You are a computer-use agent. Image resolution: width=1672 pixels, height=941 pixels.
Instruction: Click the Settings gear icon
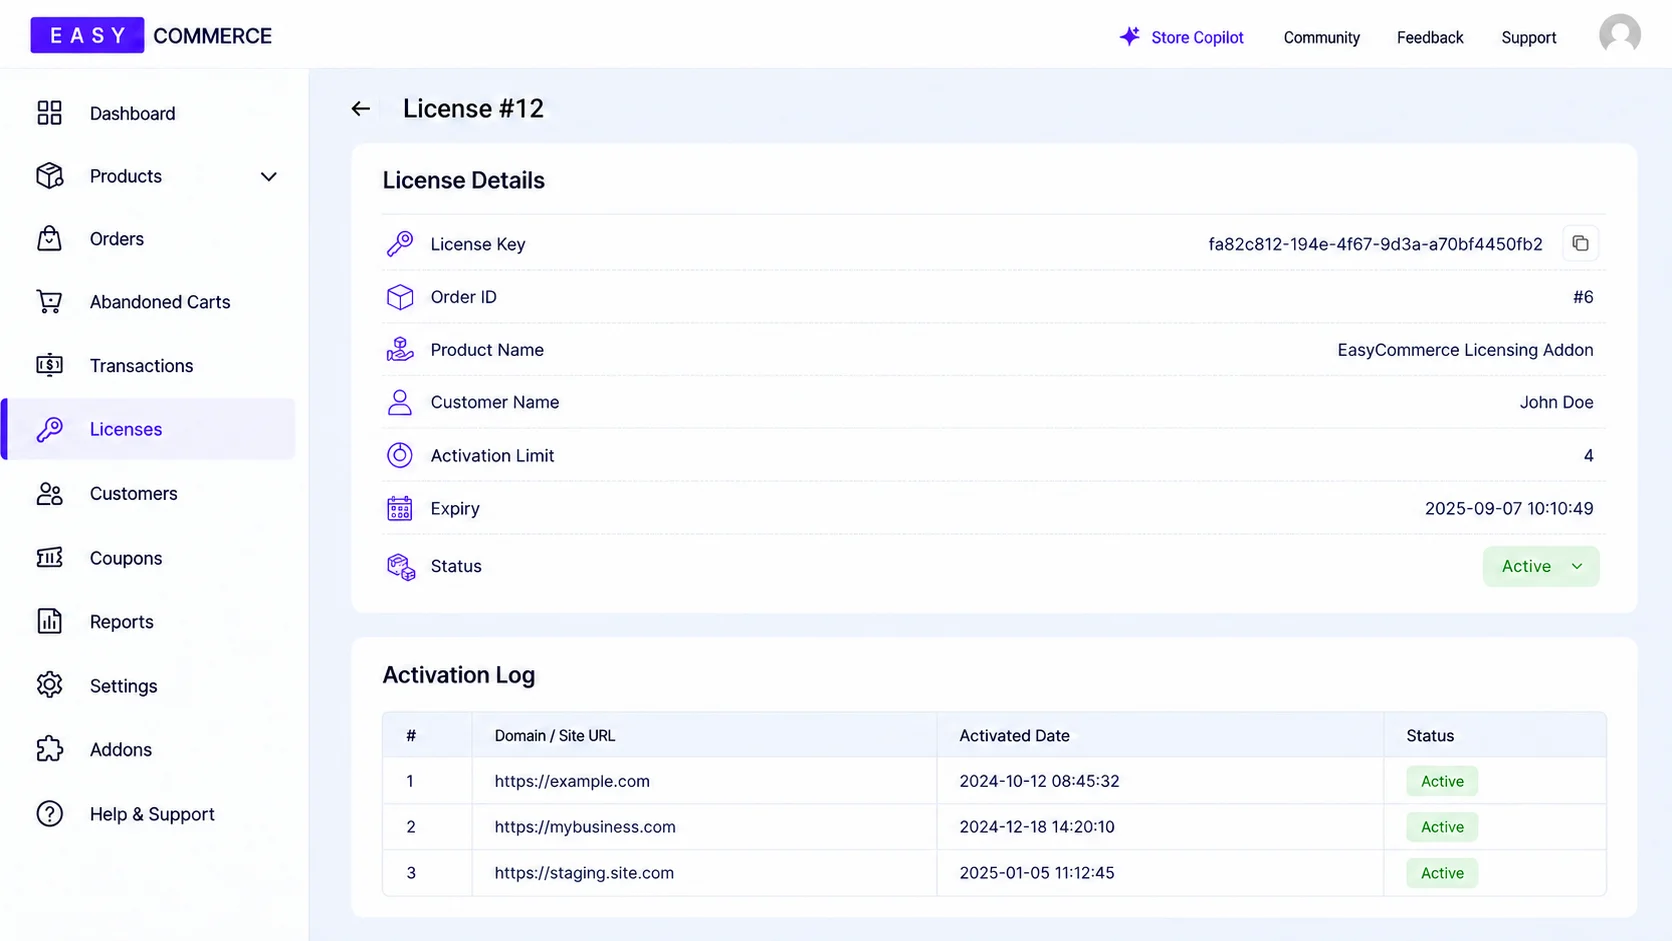pos(49,685)
